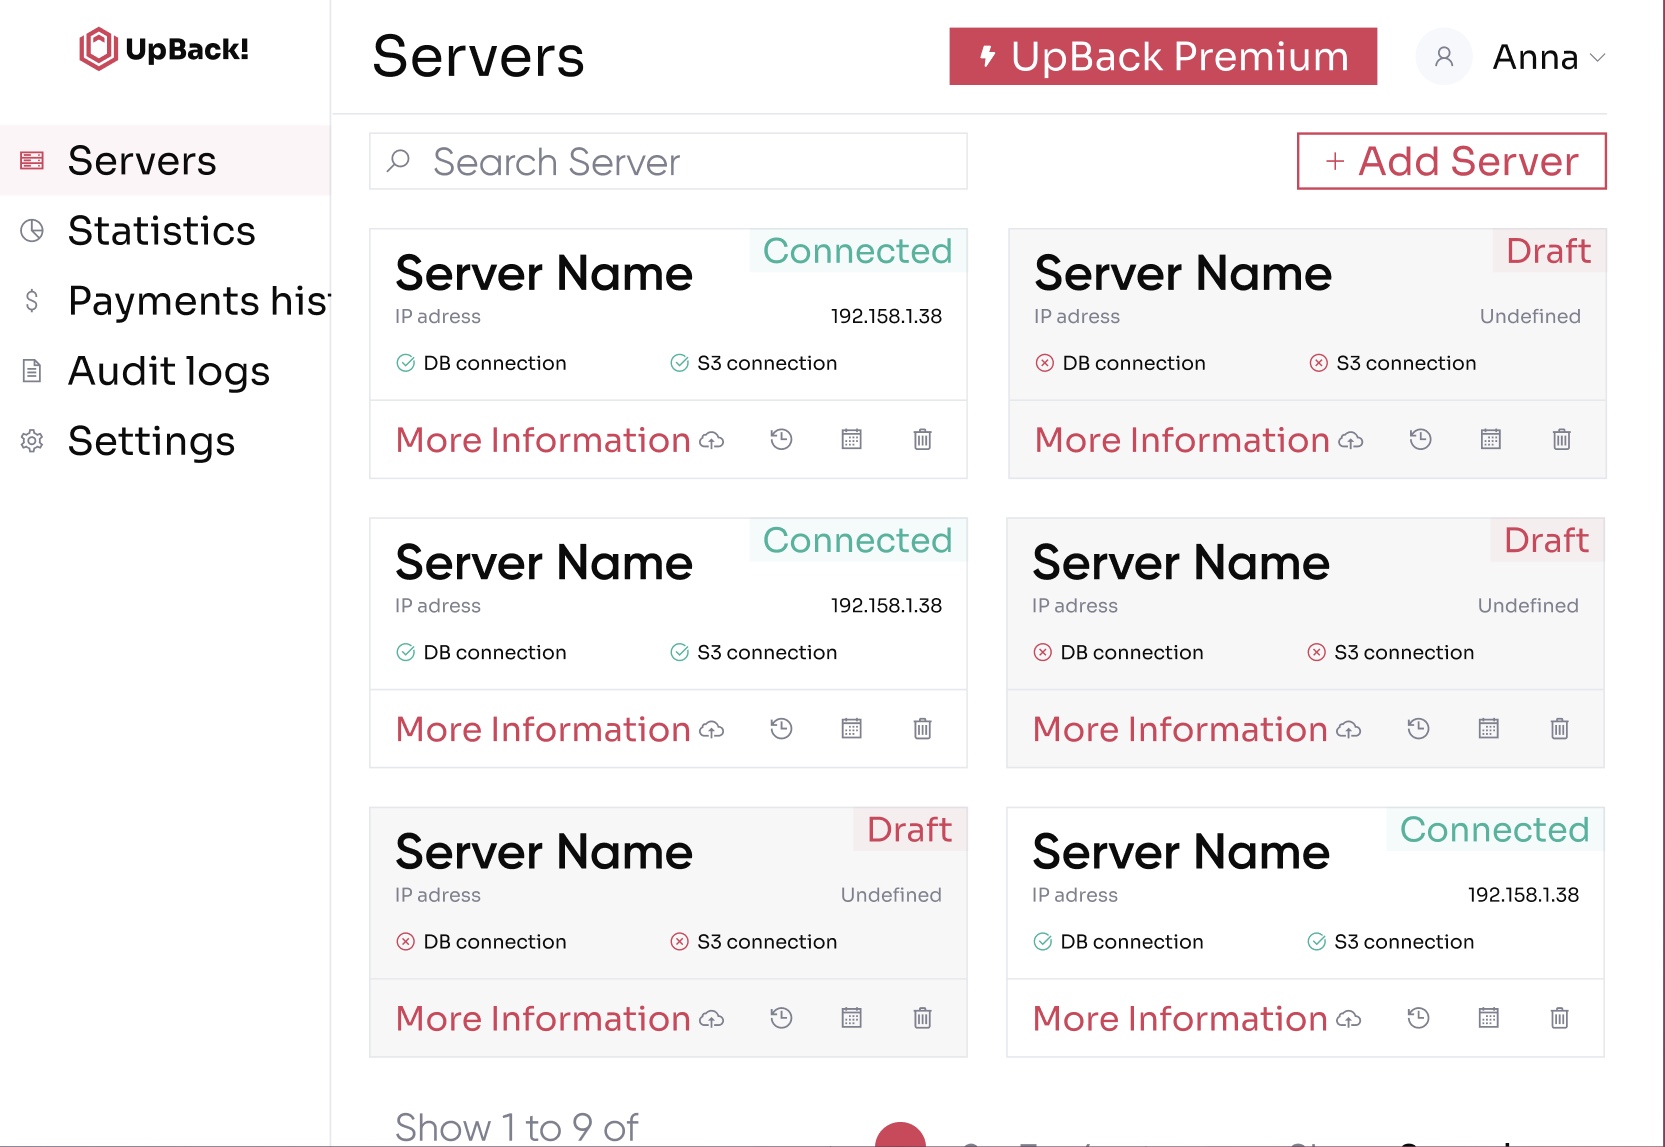Go to Audit logs in sidebar
The height and width of the screenshot is (1147, 1665).
tap(168, 371)
